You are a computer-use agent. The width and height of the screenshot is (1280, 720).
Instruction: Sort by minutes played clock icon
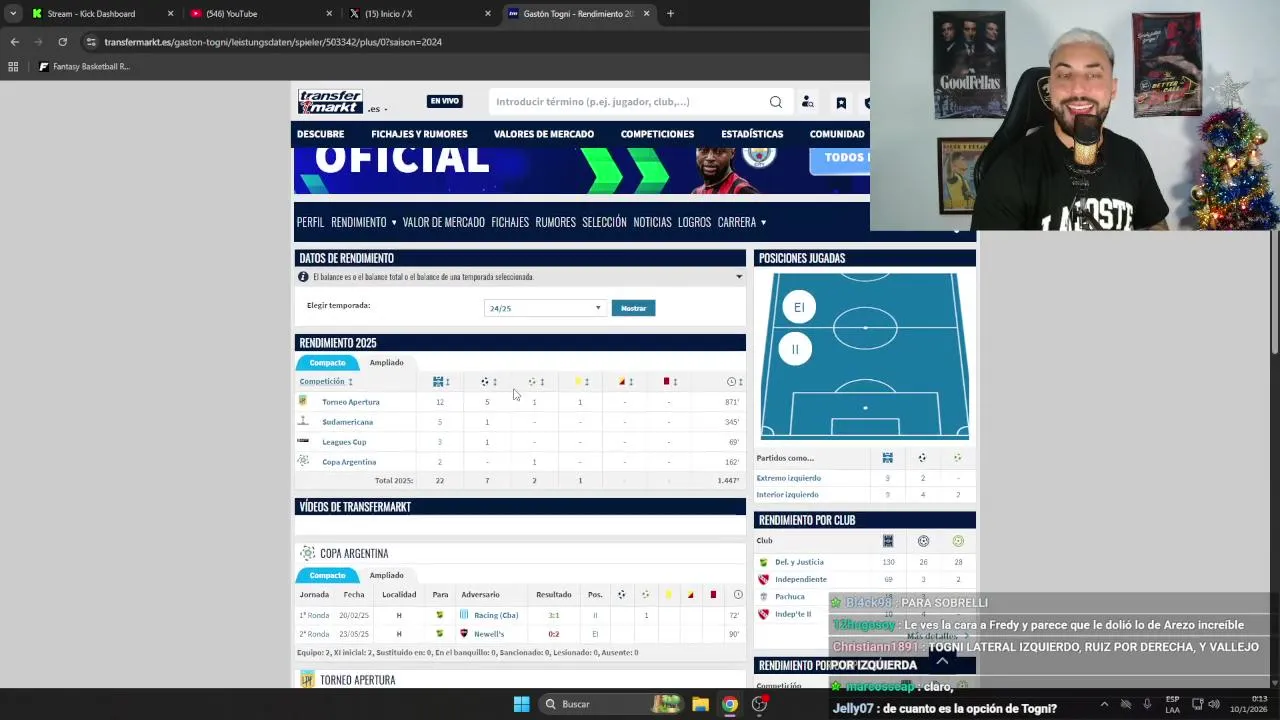(x=731, y=382)
